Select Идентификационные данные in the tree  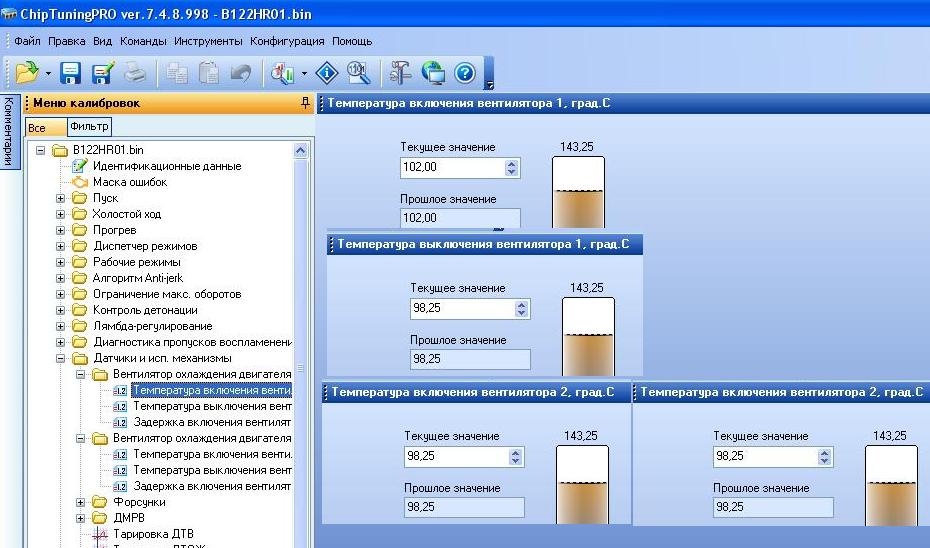tap(167, 166)
